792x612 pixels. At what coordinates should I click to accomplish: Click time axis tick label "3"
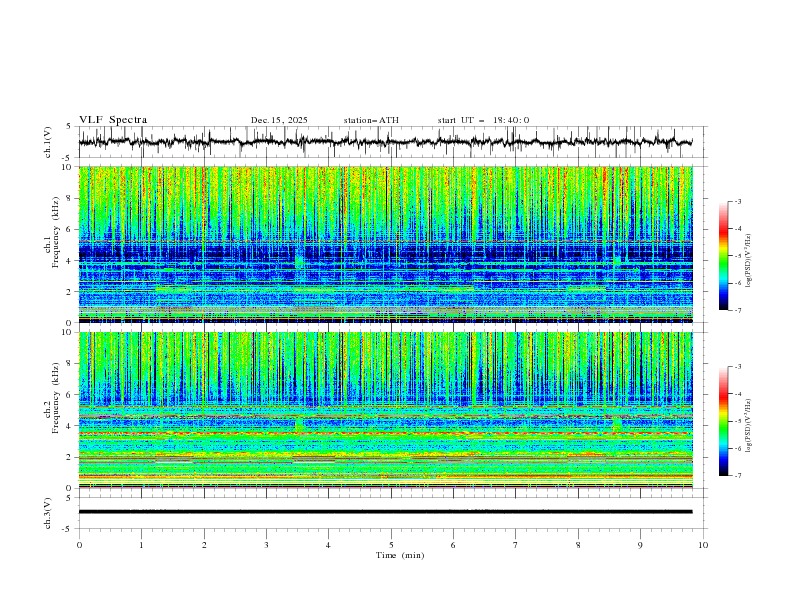point(266,545)
